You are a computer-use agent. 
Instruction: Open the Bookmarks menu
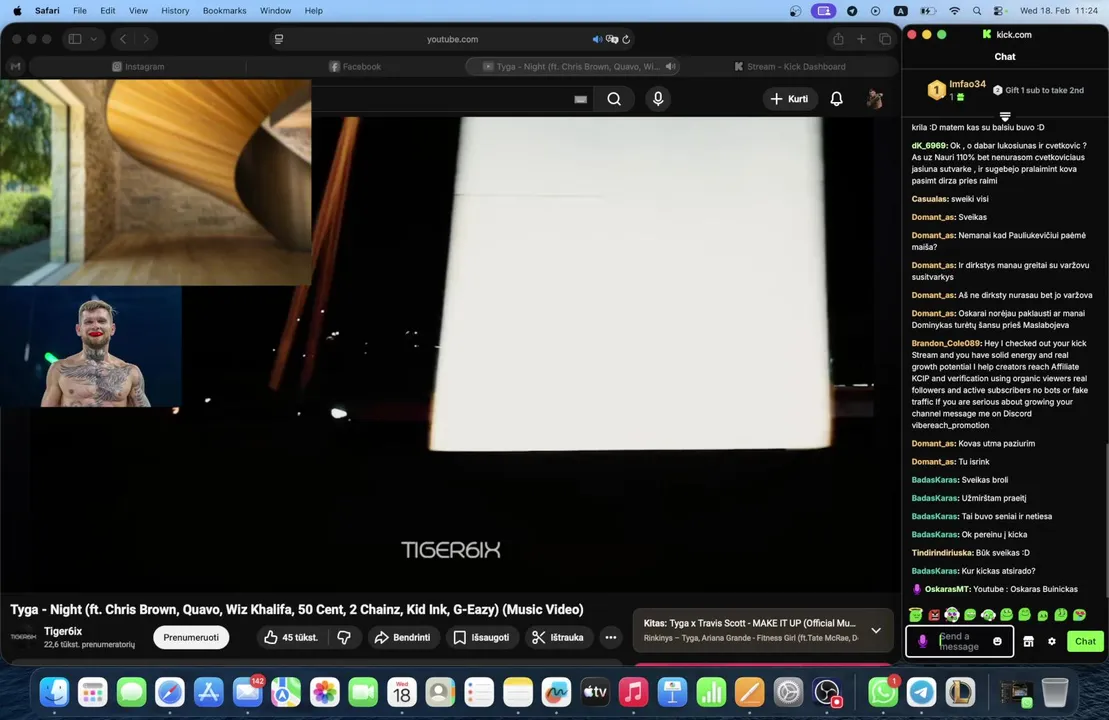tap(224, 11)
